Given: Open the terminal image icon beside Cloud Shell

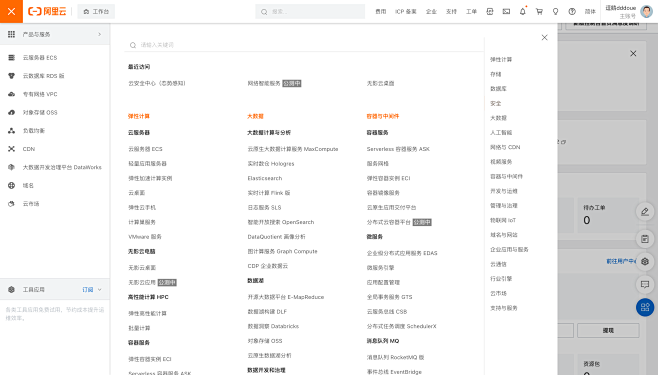Looking at the screenshot, I should [507, 12].
